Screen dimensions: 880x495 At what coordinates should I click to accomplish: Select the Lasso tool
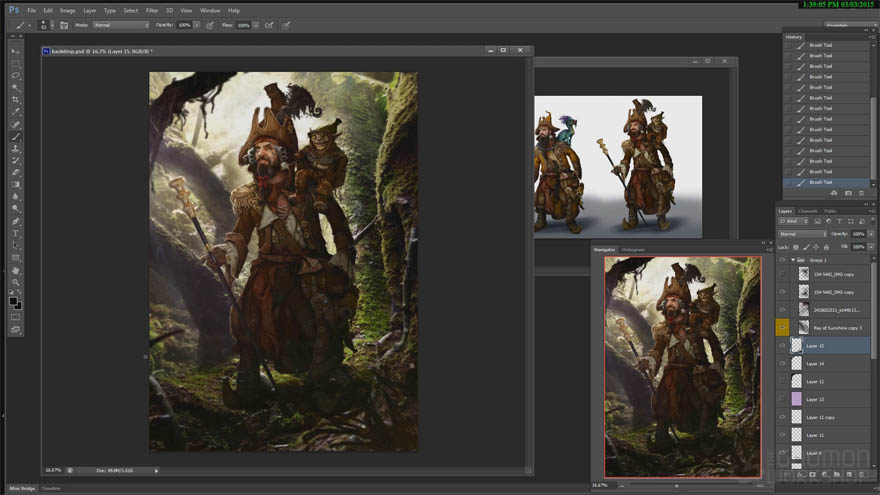(x=16, y=75)
